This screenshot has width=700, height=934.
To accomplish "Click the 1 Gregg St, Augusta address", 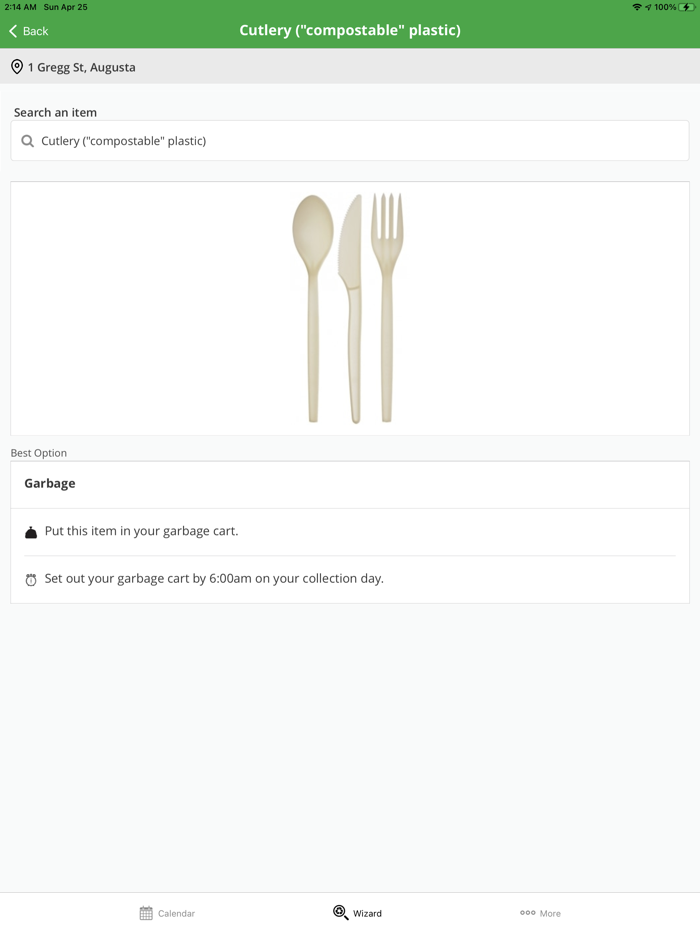I will click(x=82, y=67).
